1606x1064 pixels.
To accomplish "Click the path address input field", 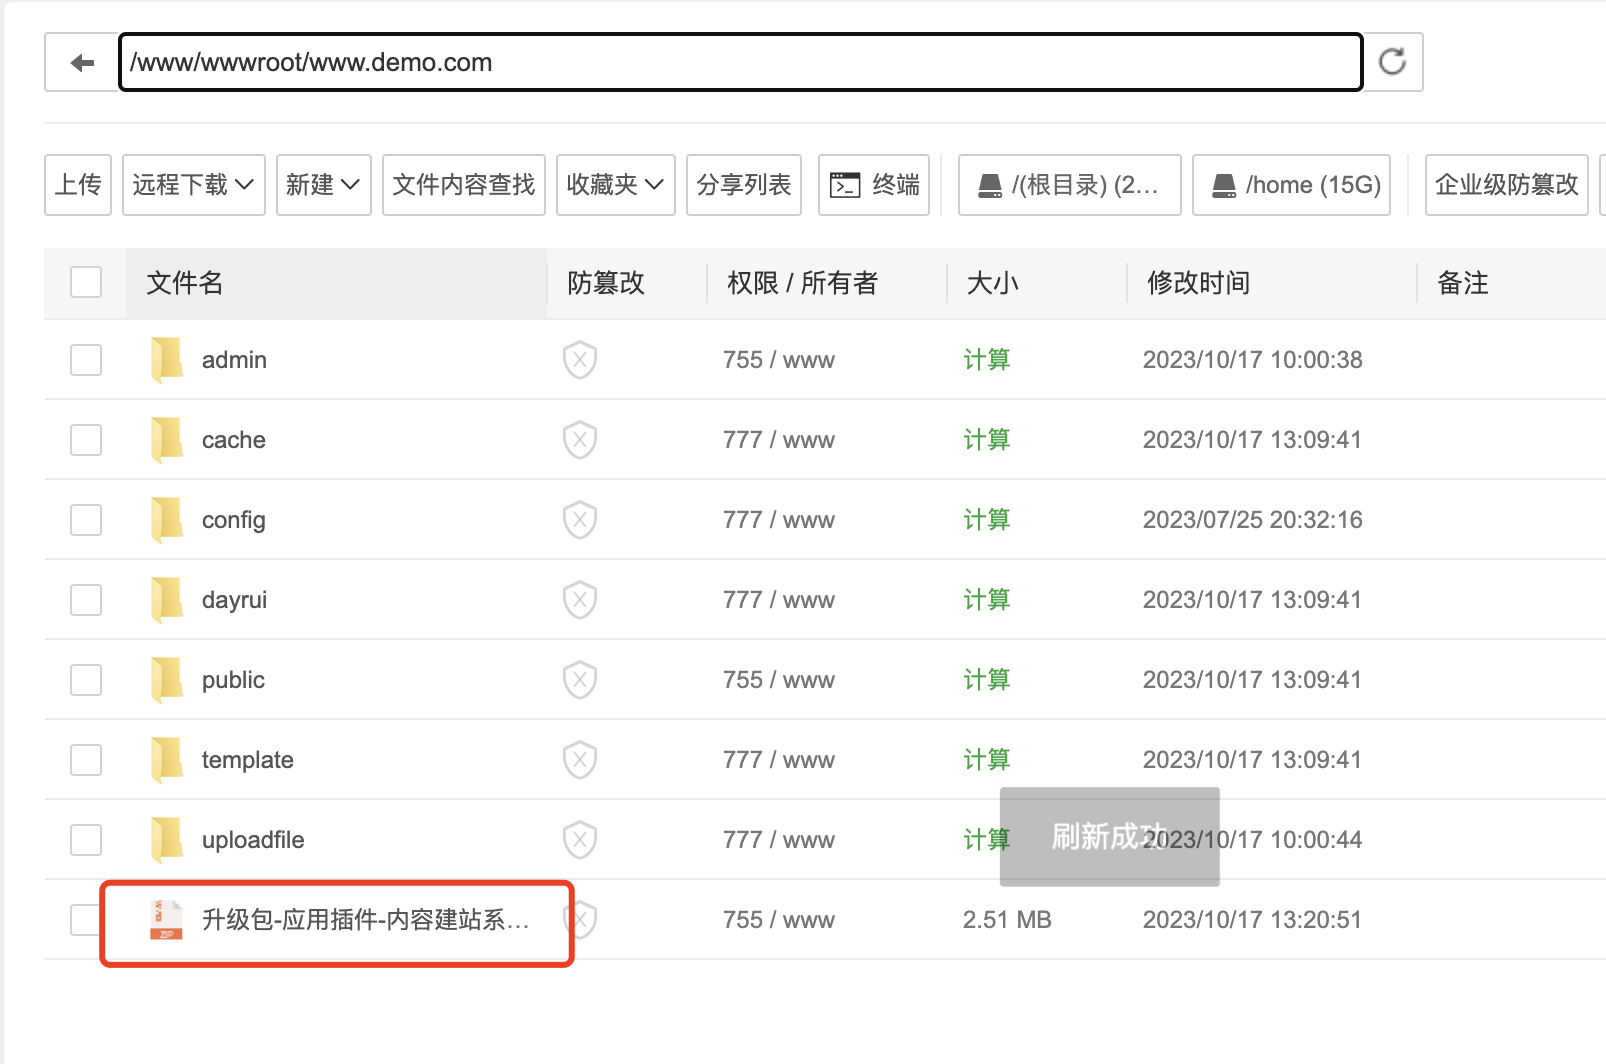I will [x=741, y=62].
